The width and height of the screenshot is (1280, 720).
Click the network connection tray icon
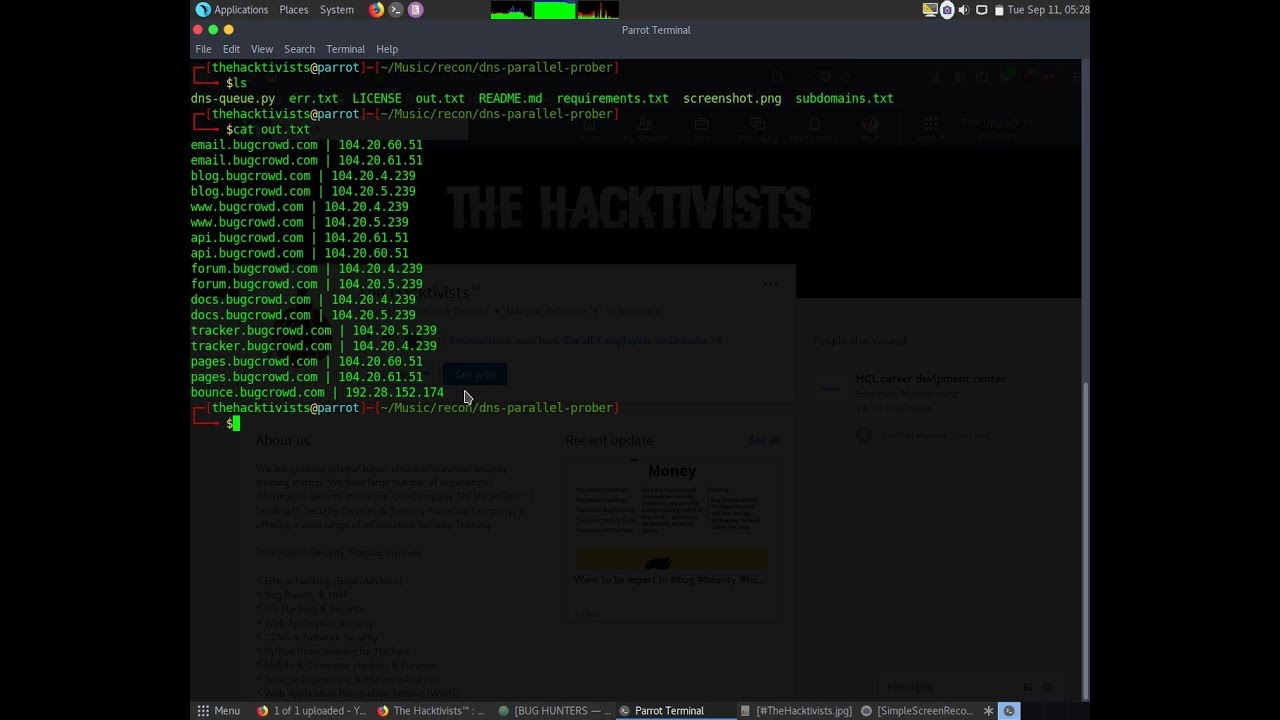point(981,10)
